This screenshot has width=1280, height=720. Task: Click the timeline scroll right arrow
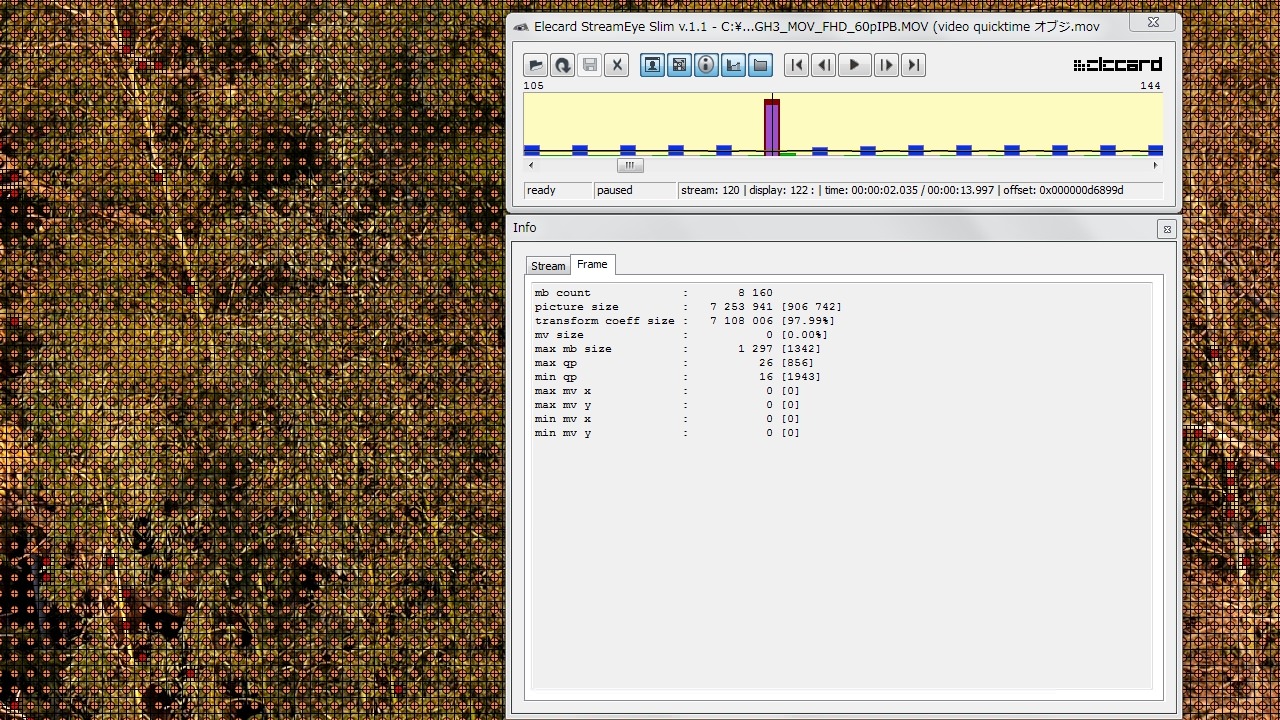[1155, 165]
